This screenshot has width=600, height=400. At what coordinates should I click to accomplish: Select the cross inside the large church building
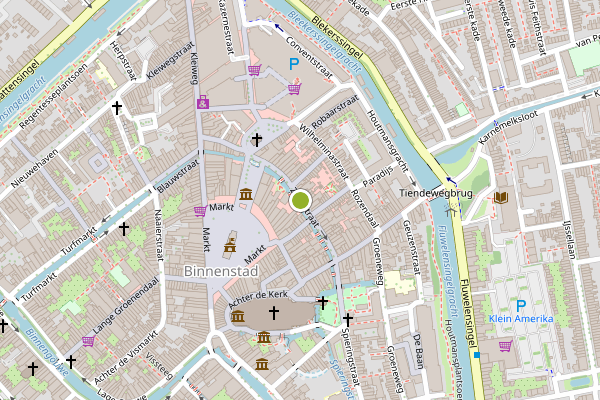(x=274, y=313)
